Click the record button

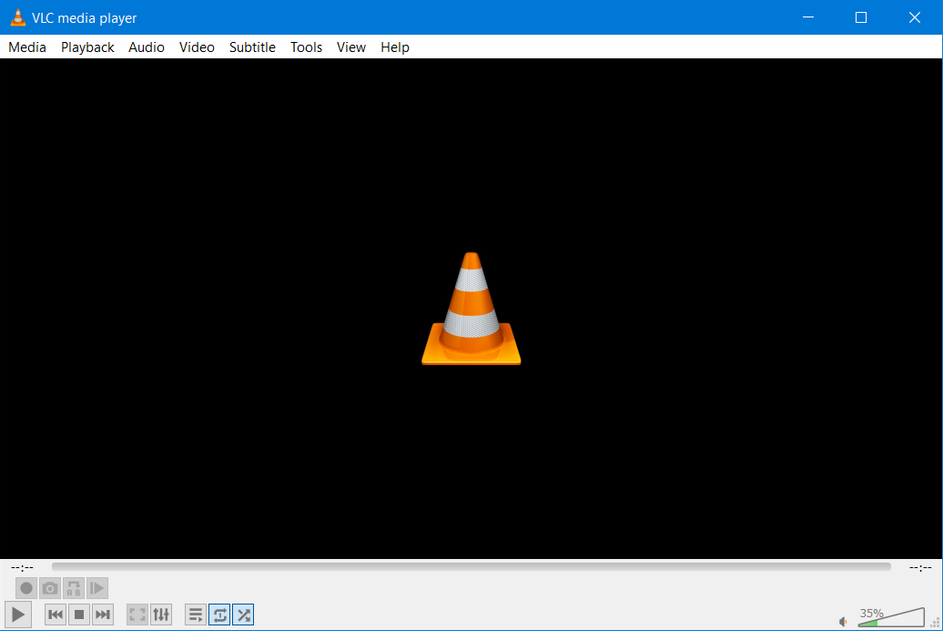27,588
